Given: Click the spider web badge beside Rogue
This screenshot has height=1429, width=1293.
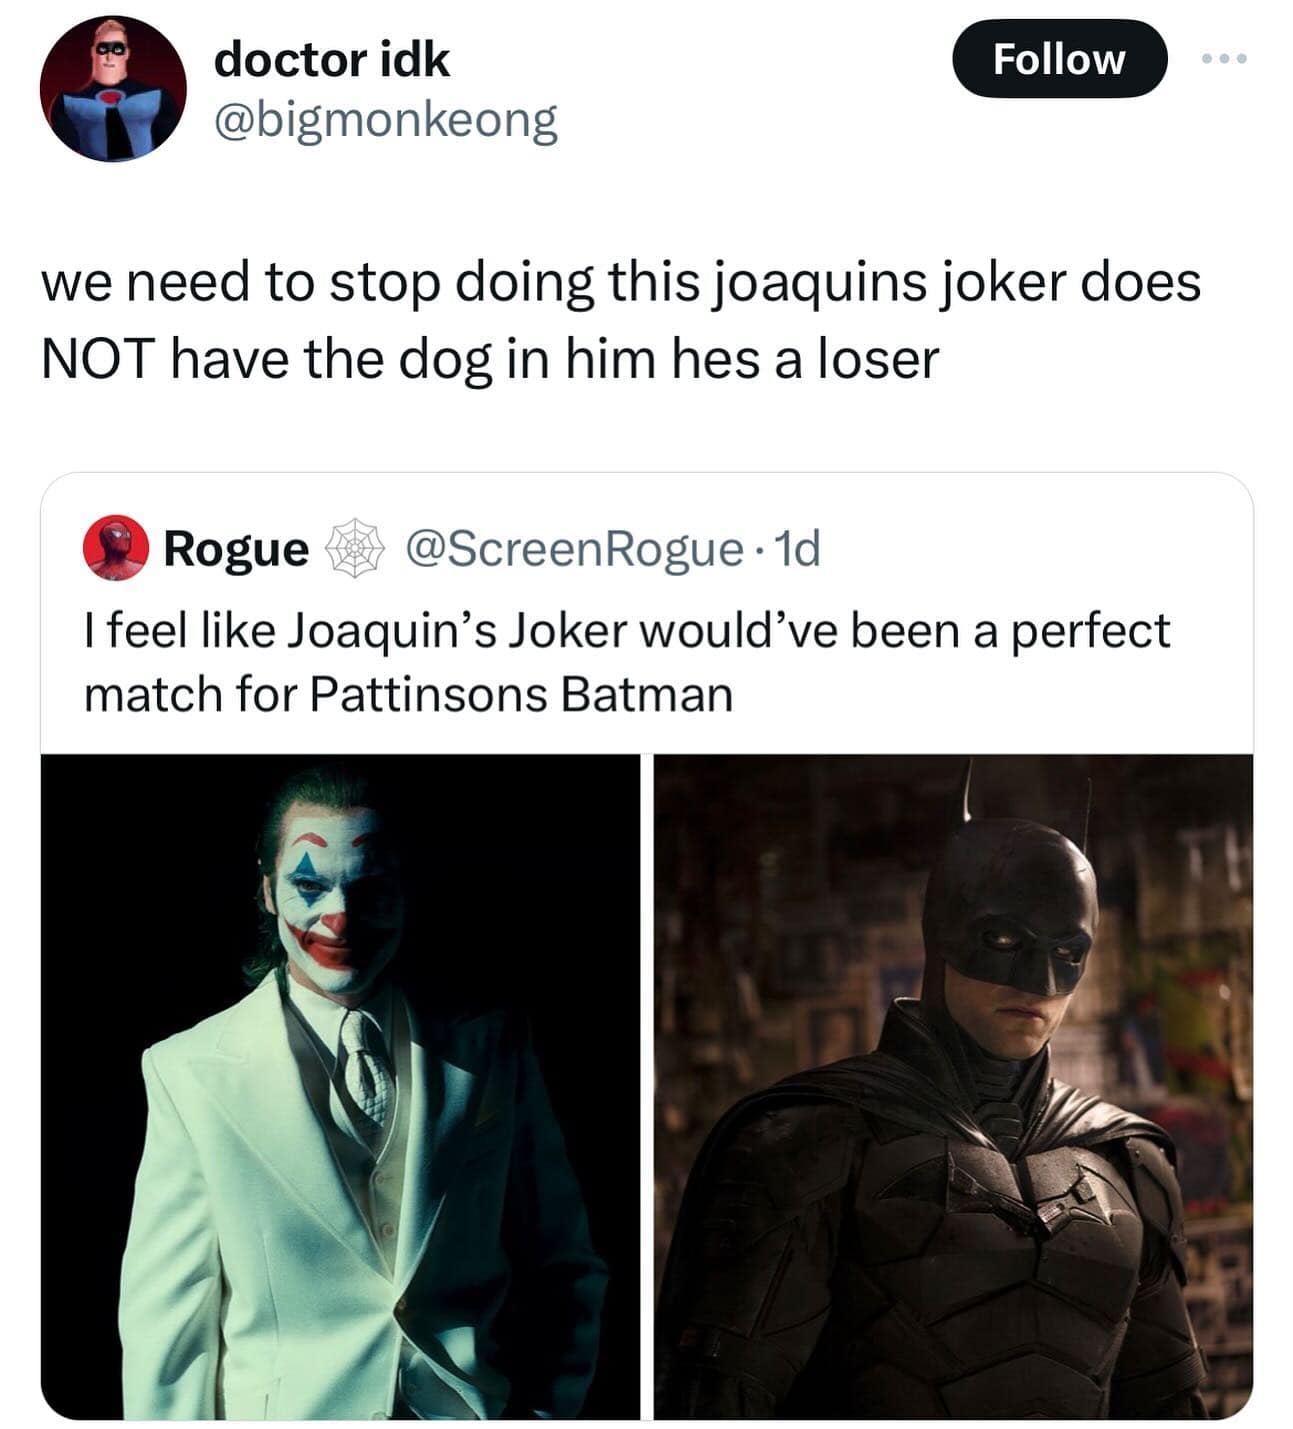Looking at the screenshot, I should point(357,548).
